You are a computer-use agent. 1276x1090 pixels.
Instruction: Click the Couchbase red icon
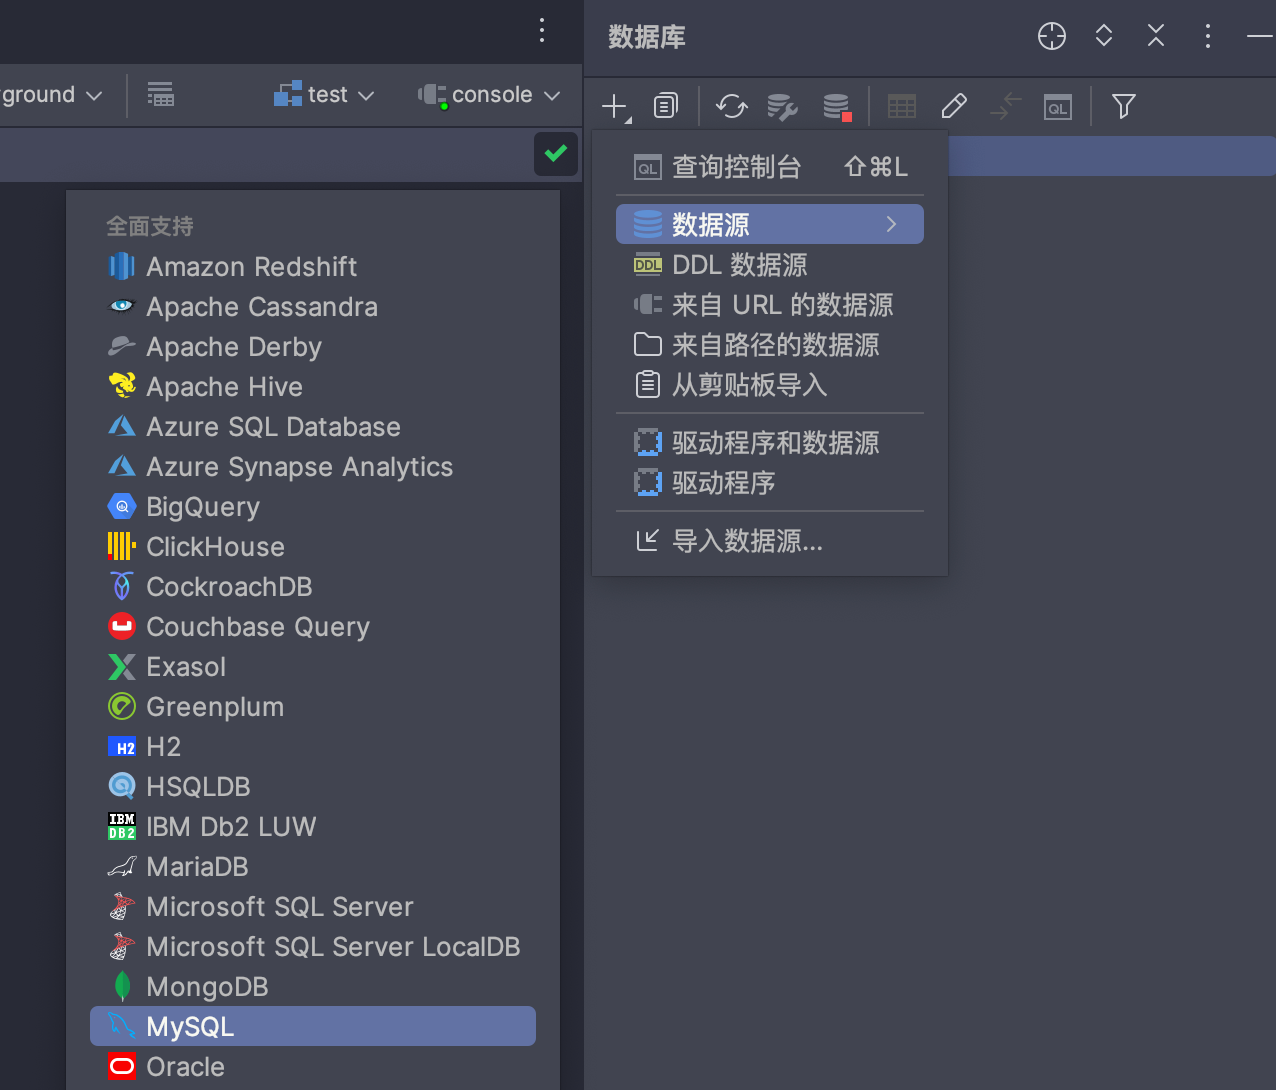pos(122,626)
